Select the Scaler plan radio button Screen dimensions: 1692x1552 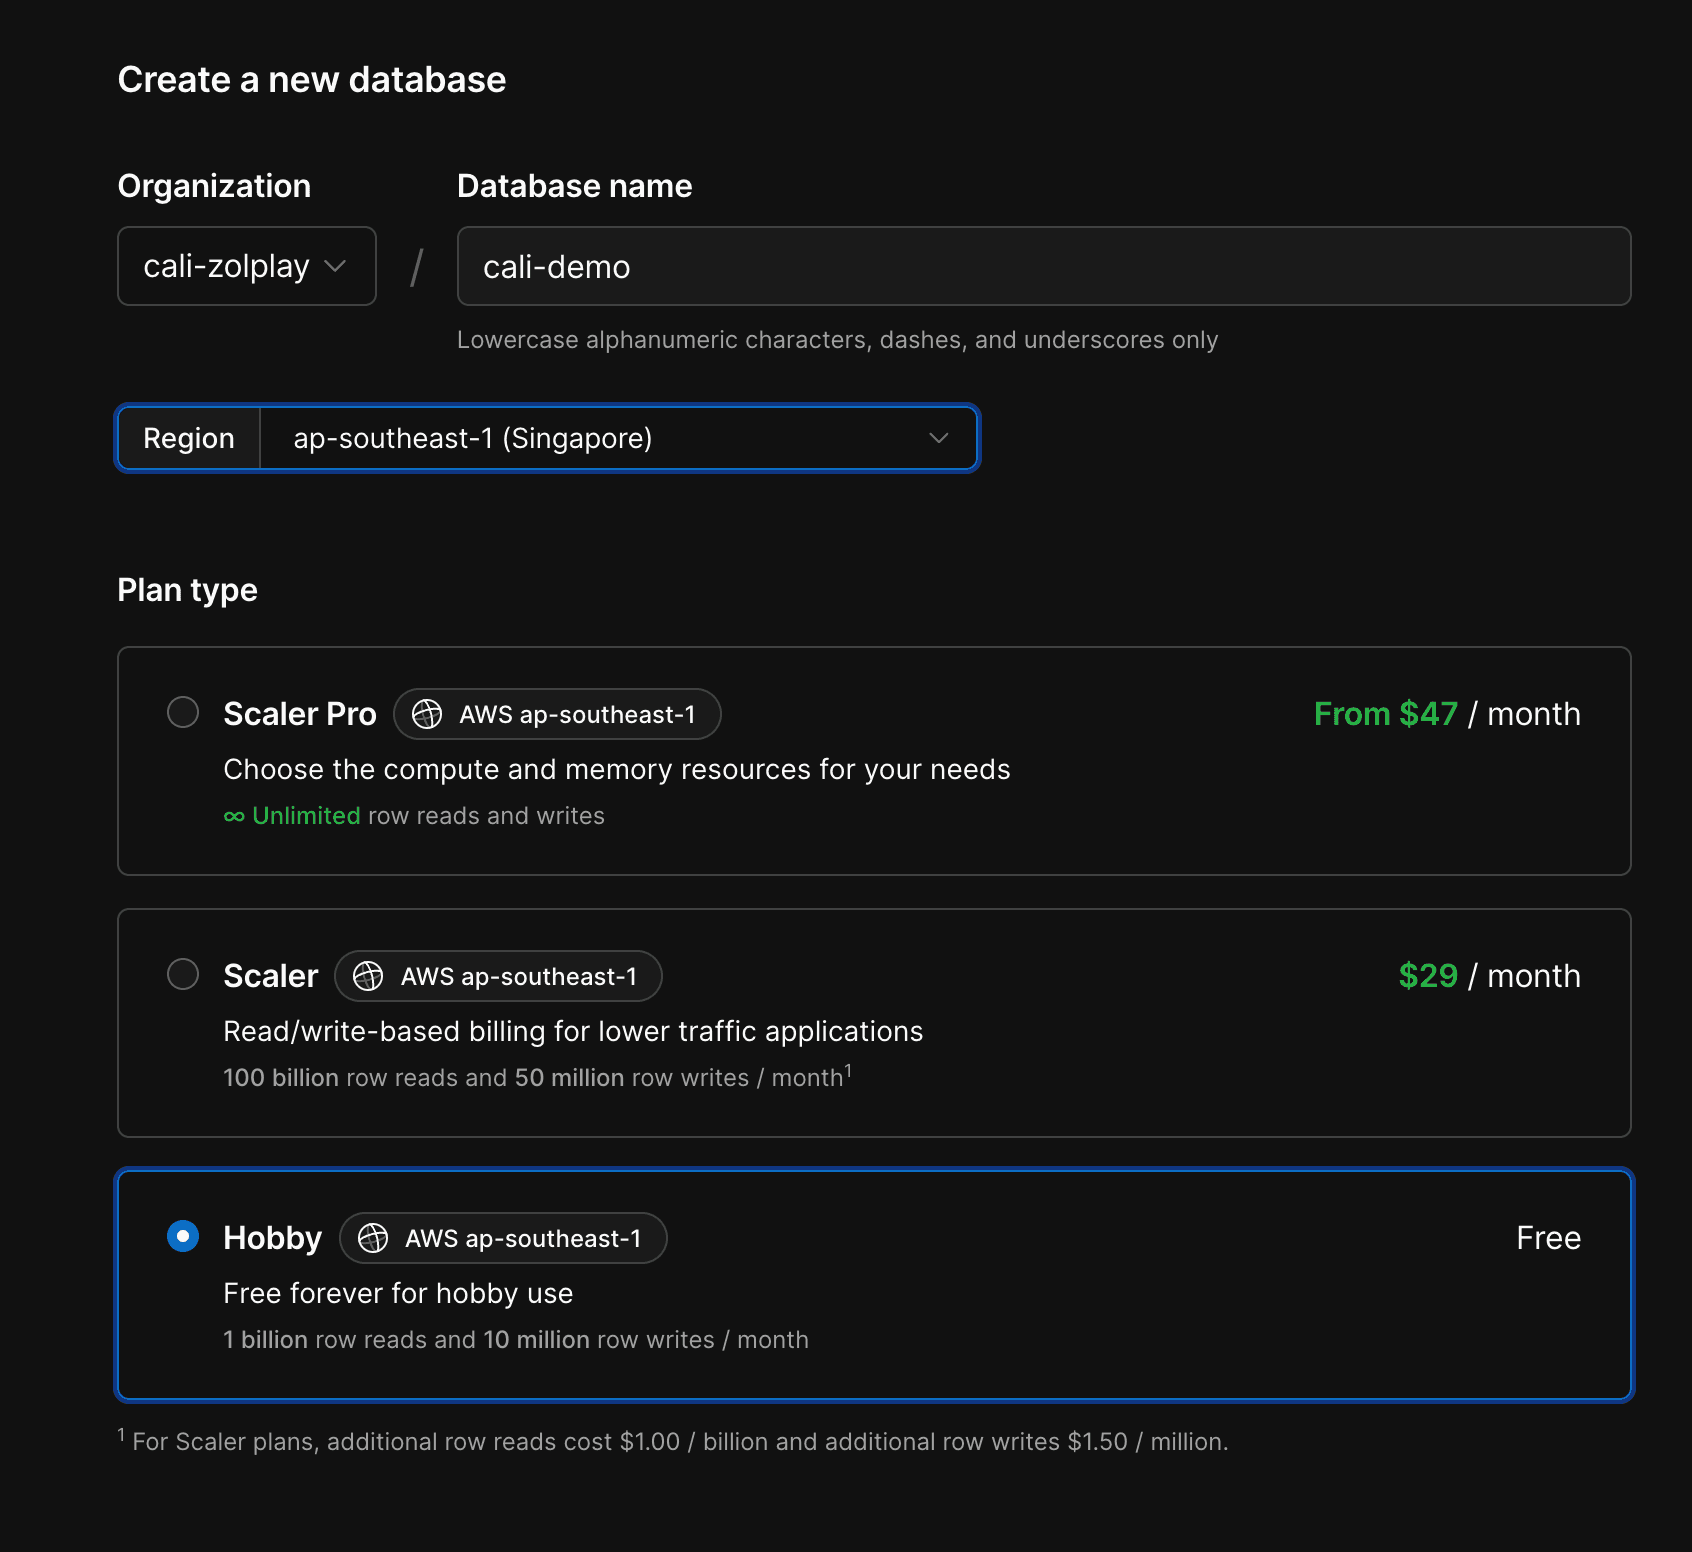click(x=183, y=974)
